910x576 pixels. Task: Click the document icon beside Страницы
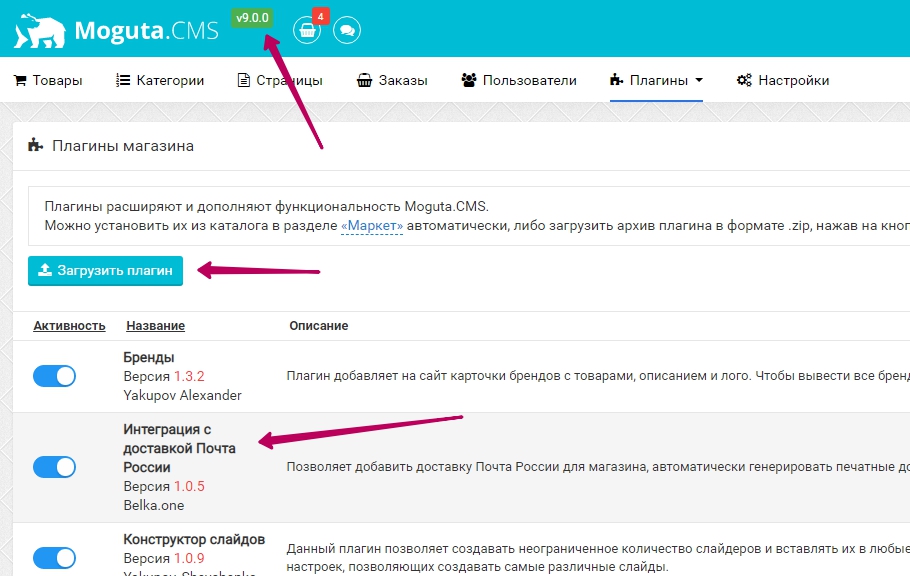(244, 80)
